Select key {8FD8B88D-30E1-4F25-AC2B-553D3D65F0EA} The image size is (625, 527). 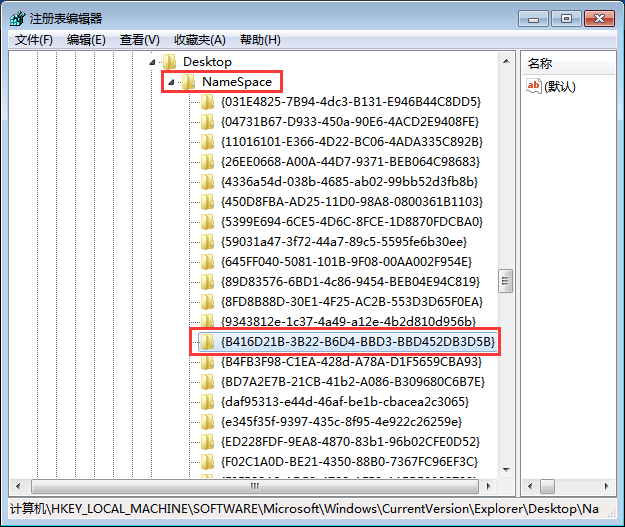click(352, 302)
